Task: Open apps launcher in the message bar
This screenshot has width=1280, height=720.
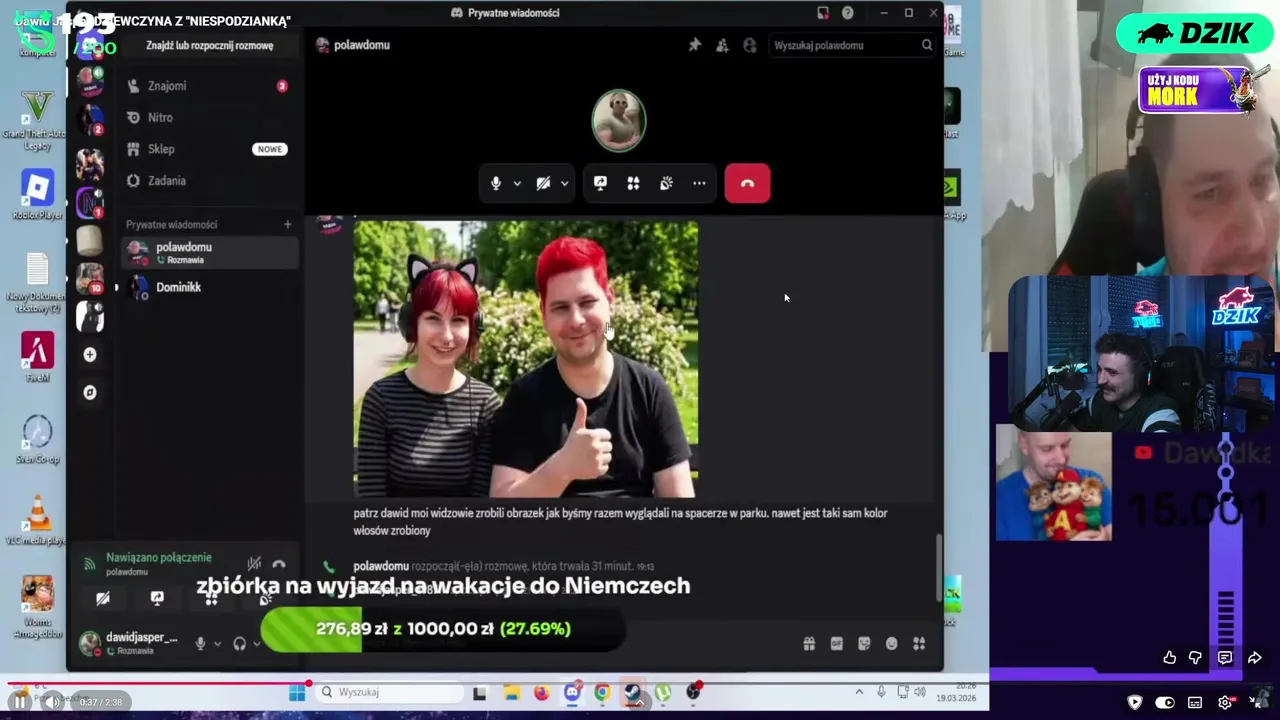Action: 919,644
